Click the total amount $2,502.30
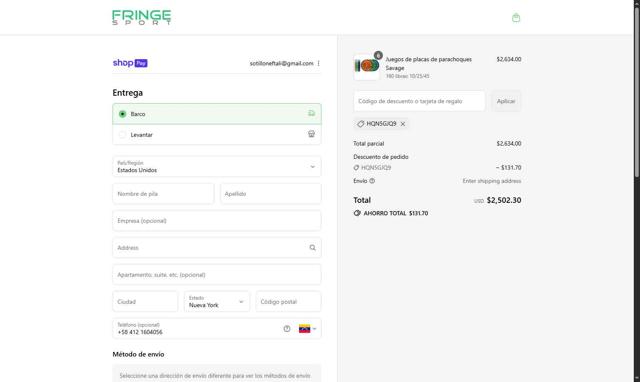 [504, 200]
